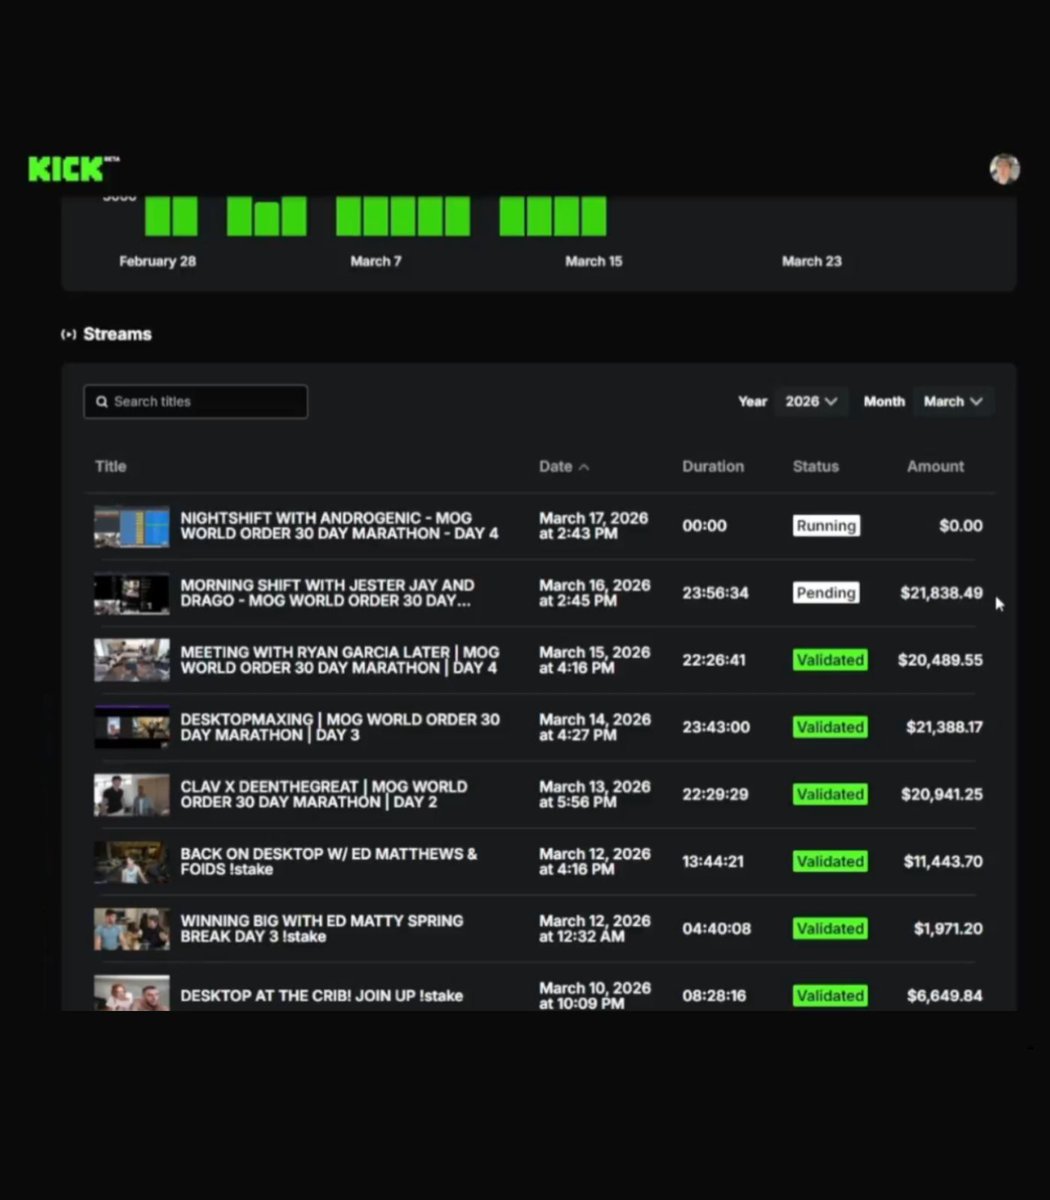Open Nightshift with Androgenic stream thumbnail
1050x1200 pixels.
132,526
